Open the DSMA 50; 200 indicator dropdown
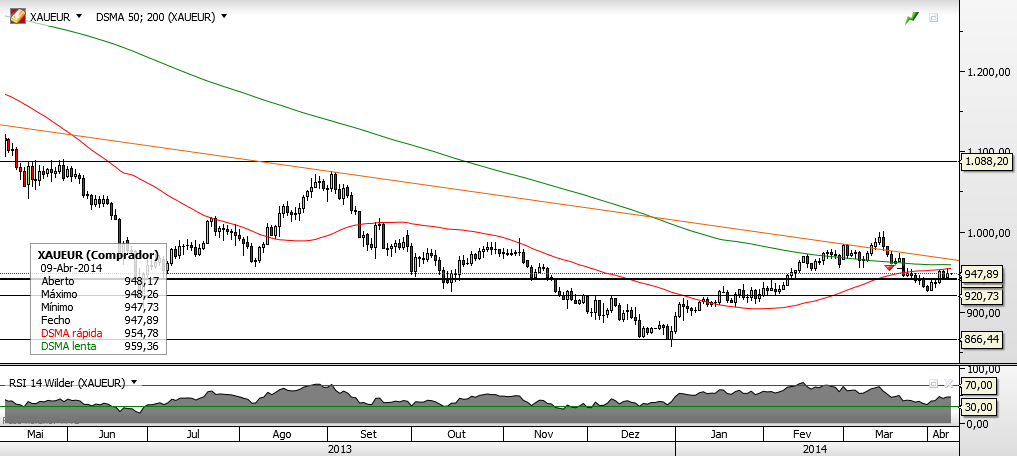 (x=224, y=16)
